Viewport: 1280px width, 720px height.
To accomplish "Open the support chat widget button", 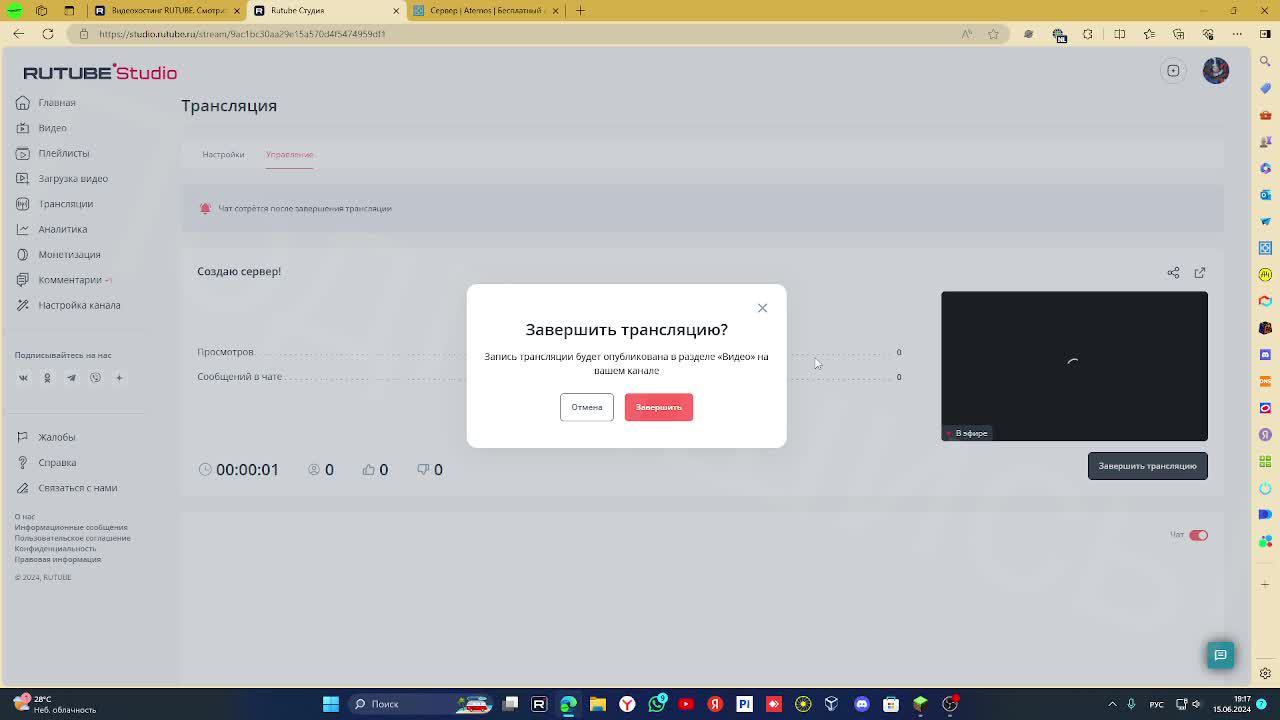I will pos(1220,655).
